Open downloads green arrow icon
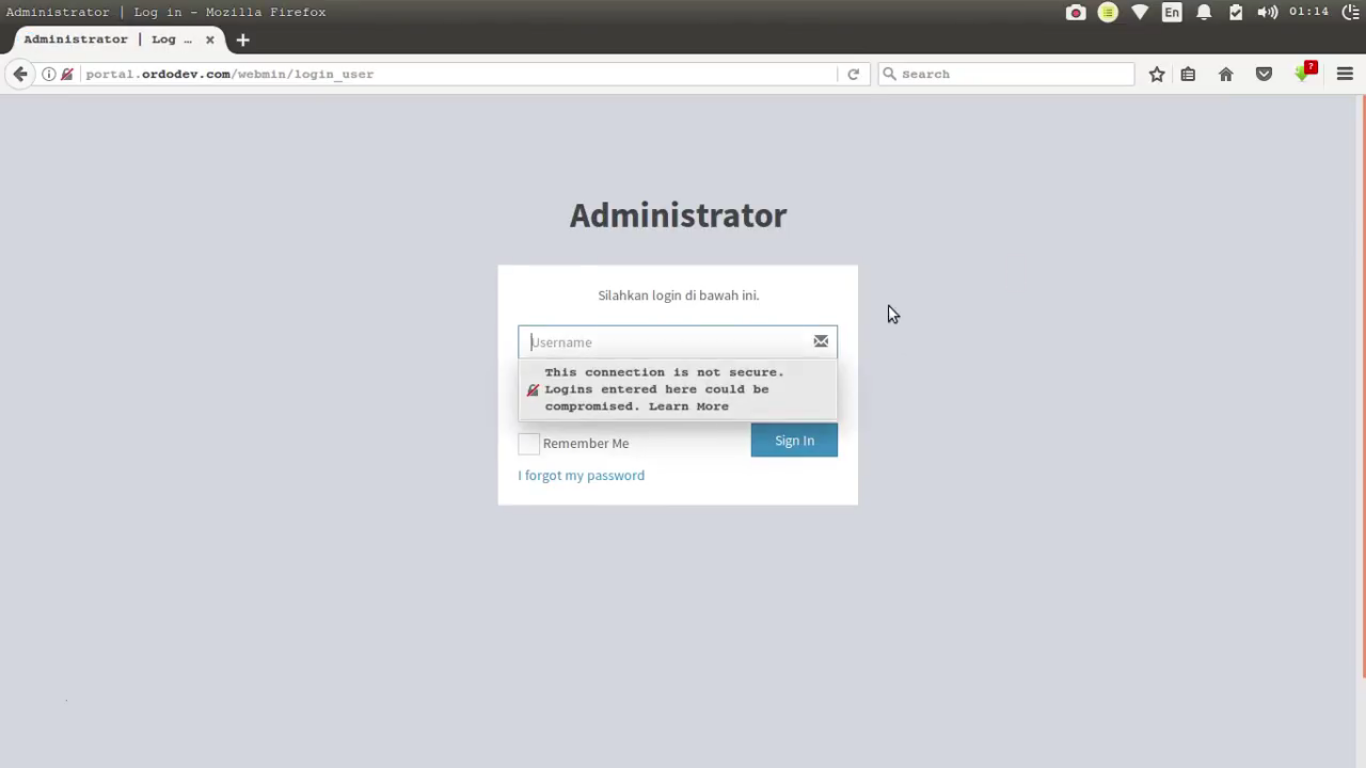 [1303, 74]
